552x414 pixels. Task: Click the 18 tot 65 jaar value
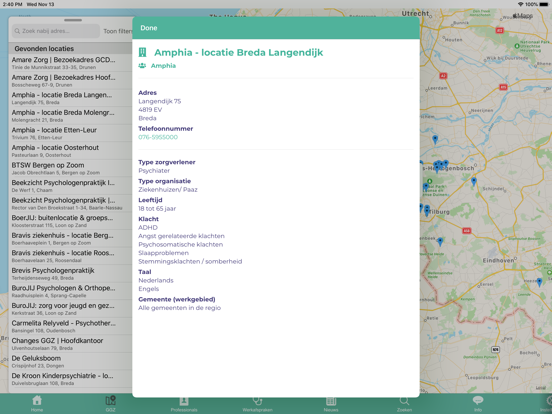click(x=157, y=209)
